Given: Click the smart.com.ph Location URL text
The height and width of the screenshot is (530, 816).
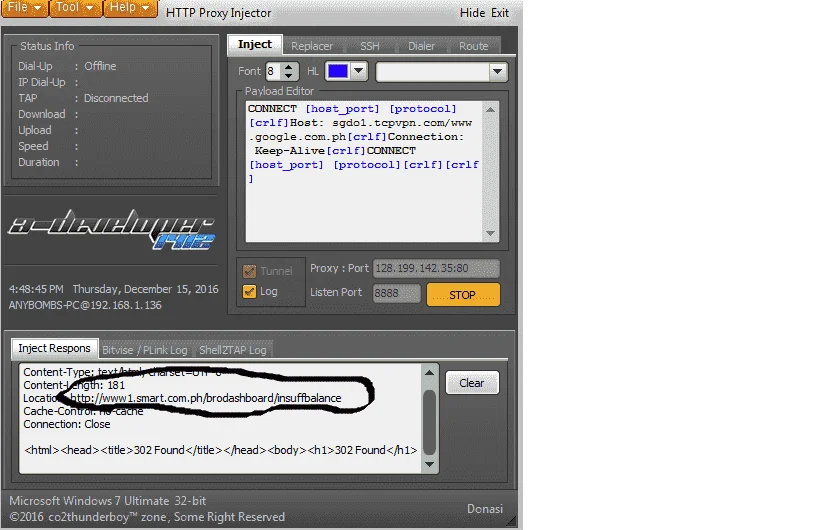Looking at the screenshot, I should tap(206, 398).
